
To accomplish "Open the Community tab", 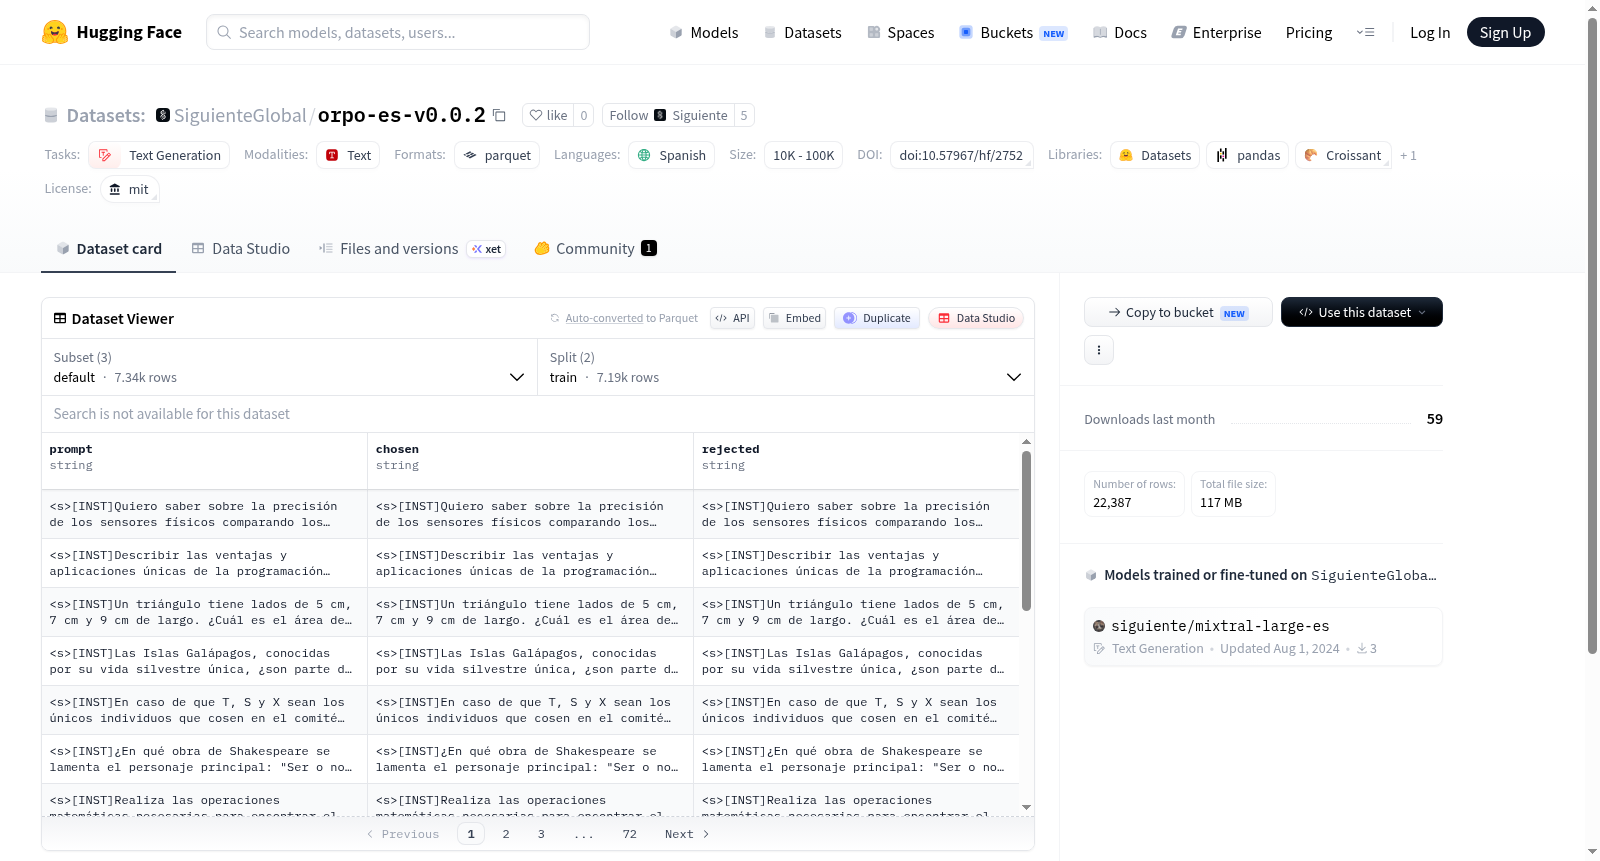I will 595,248.
